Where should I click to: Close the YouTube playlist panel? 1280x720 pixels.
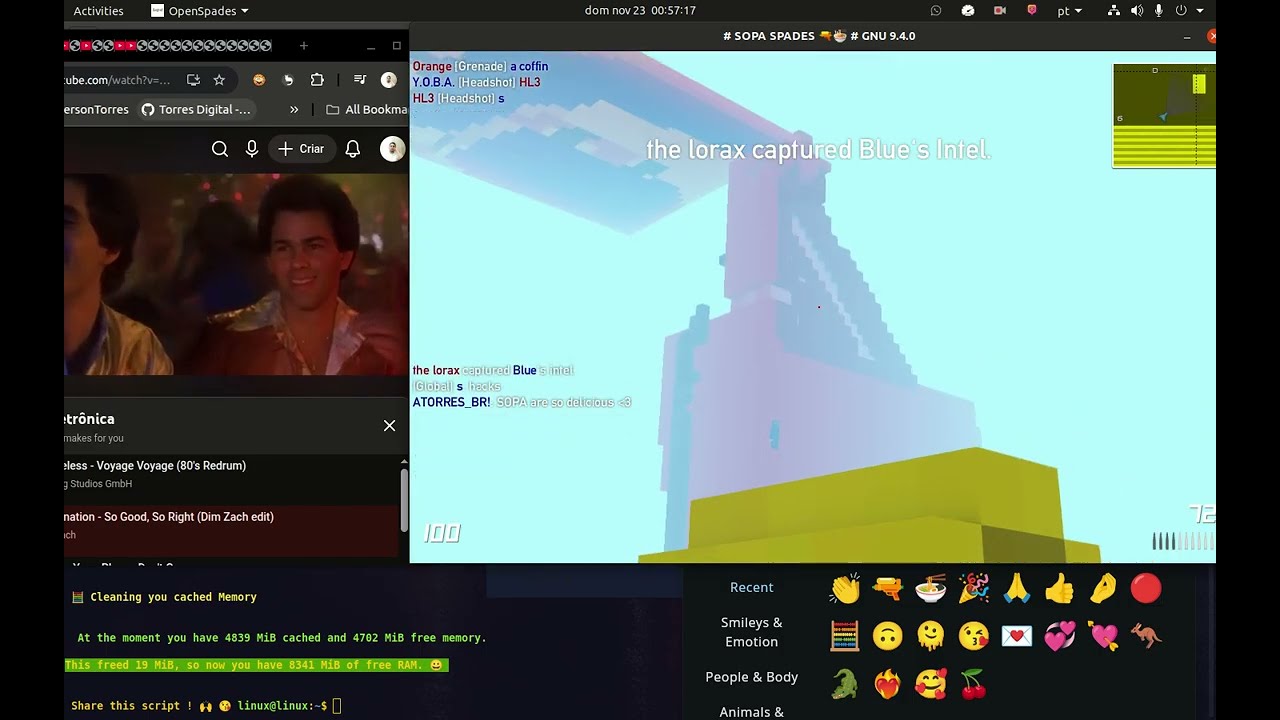point(389,426)
